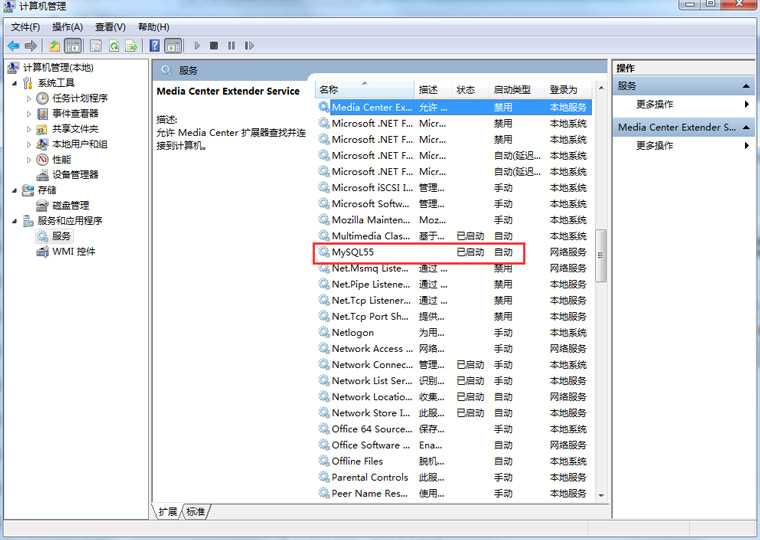Select the Net.Msmq Liste... service

point(454,268)
